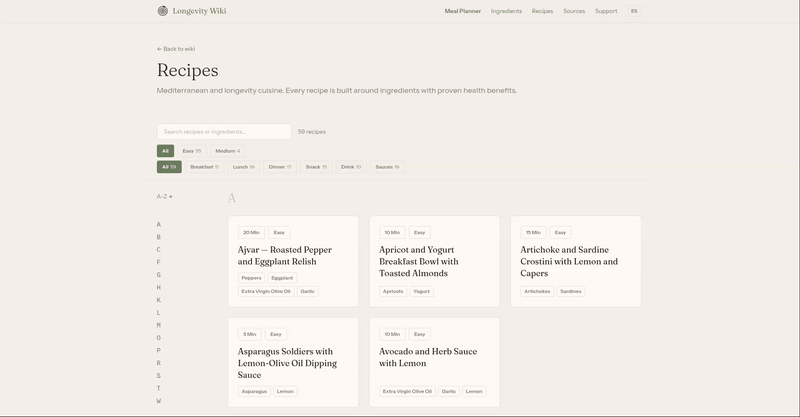Select the All difficulty filter
800x417 pixels.
[x=165, y=151]
